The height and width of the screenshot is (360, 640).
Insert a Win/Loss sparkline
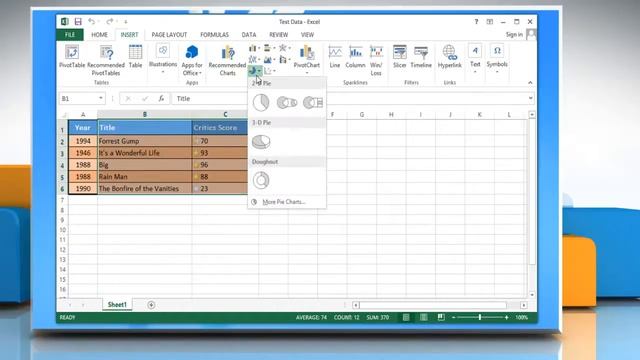pyautogui.click(x=376, y=60)
